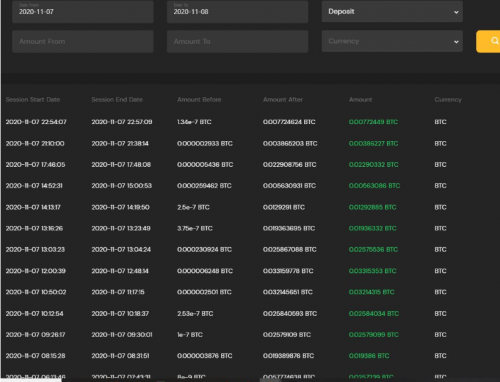Screen dimensions: 500x382
Task: Click green amount 0.01936332 BTC
Action: point(372,228)
